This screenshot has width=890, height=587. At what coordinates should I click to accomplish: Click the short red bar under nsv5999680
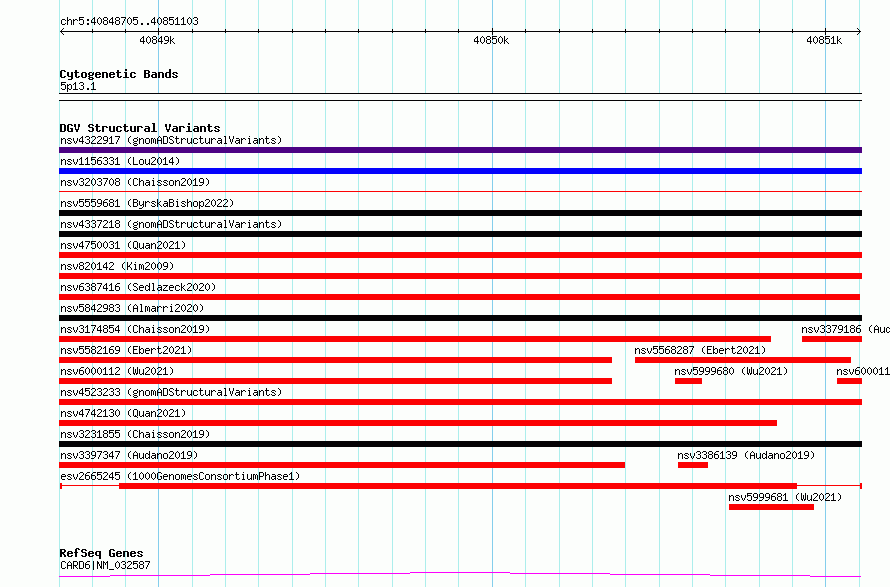click(688, 381)
